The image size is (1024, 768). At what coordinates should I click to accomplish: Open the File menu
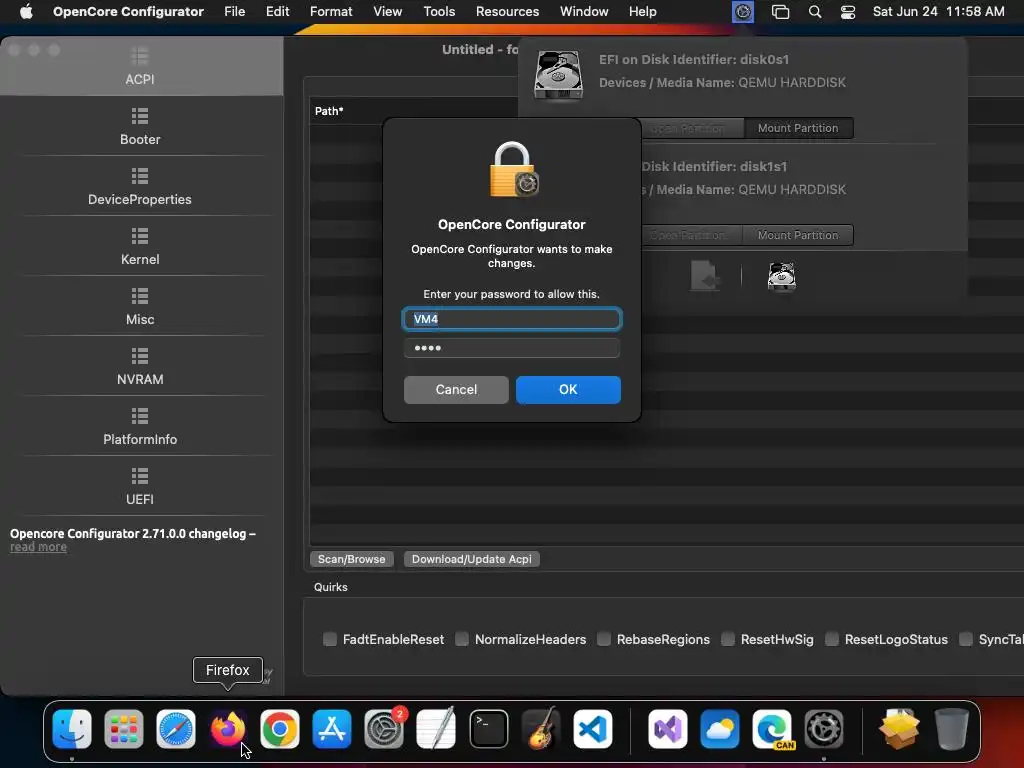[x=234, y=12]
